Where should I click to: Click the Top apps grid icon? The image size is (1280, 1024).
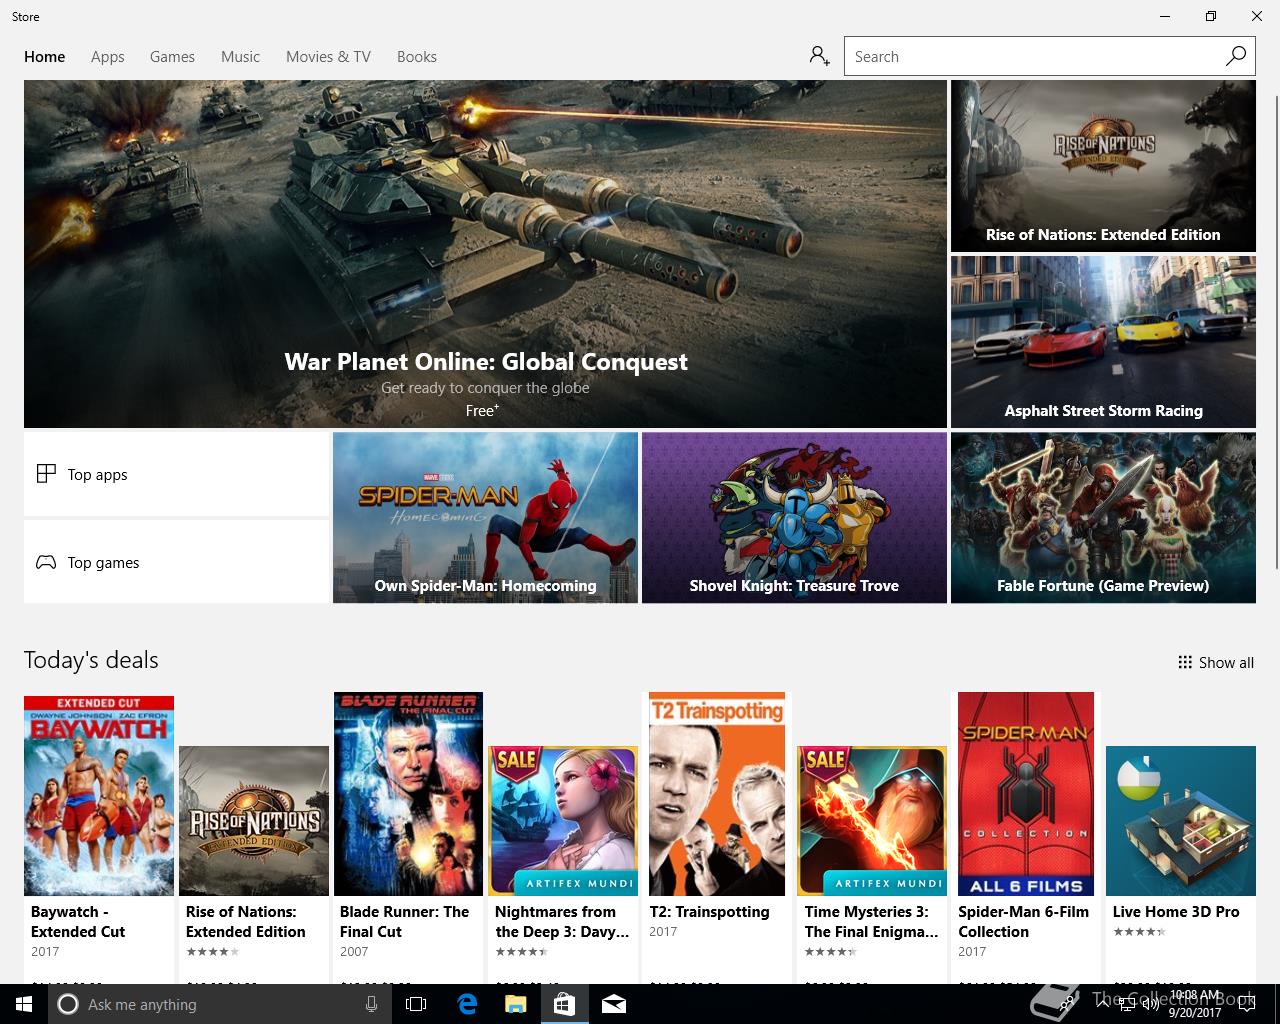click(x=46, y=474)
